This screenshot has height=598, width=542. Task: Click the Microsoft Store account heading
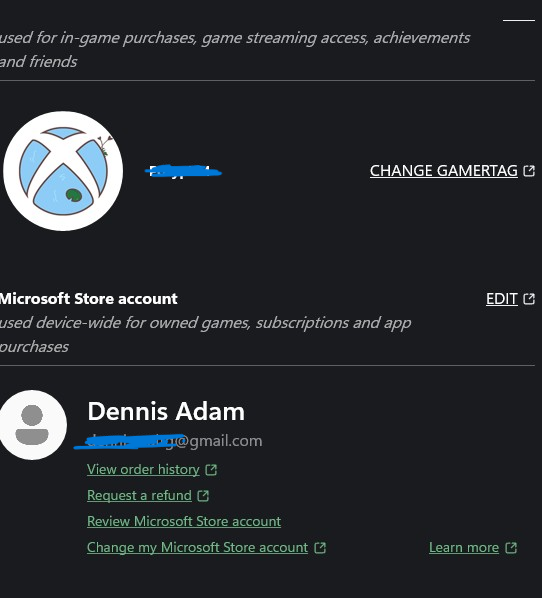pos(88,299)
